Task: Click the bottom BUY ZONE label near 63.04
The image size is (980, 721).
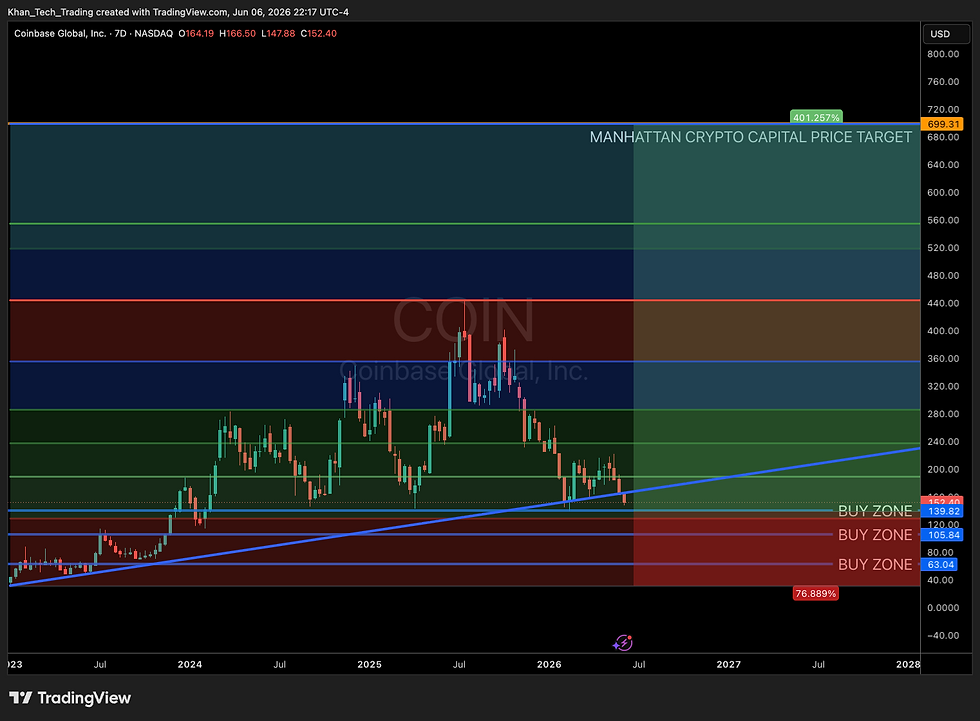Action: pos(875,565)
